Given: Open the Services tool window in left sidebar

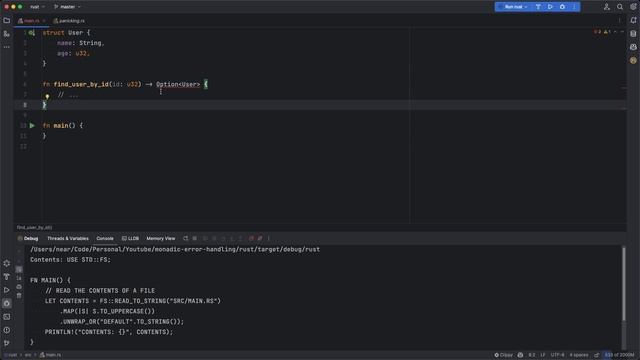Looking at the screenshot, I should pos(7,264).
